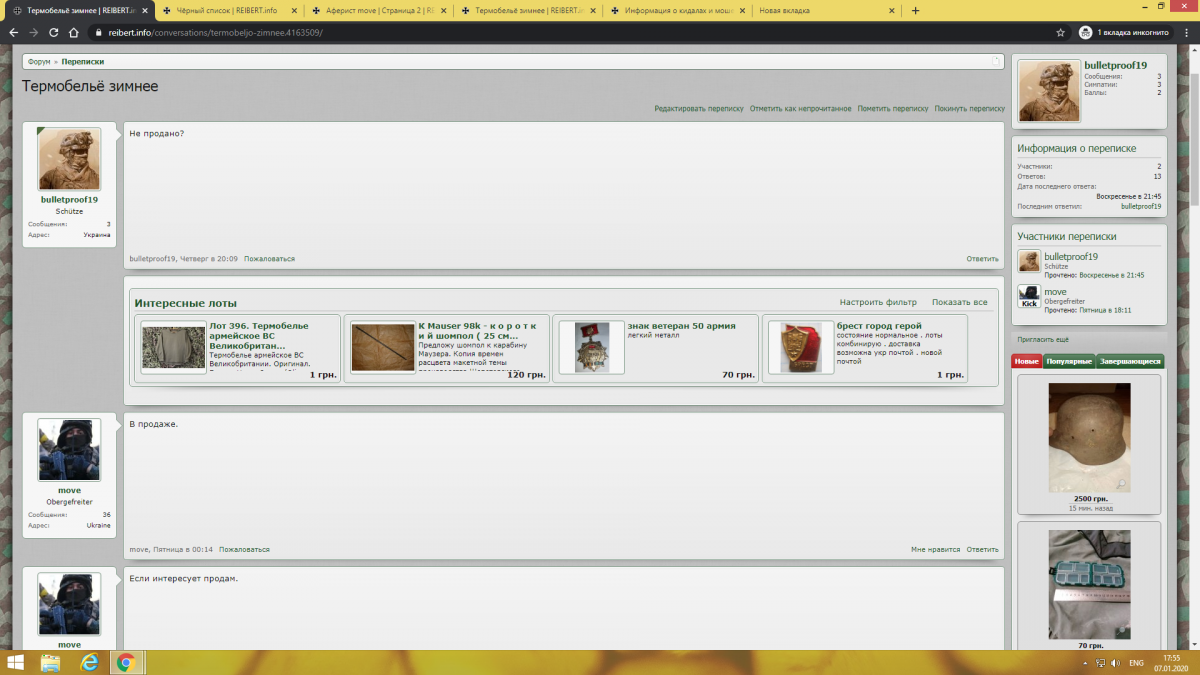Click bulletproof19's small avatar in participants list
Image resolution: width=1200 pixels, height=675 pixels.
tap(1029, 262)
